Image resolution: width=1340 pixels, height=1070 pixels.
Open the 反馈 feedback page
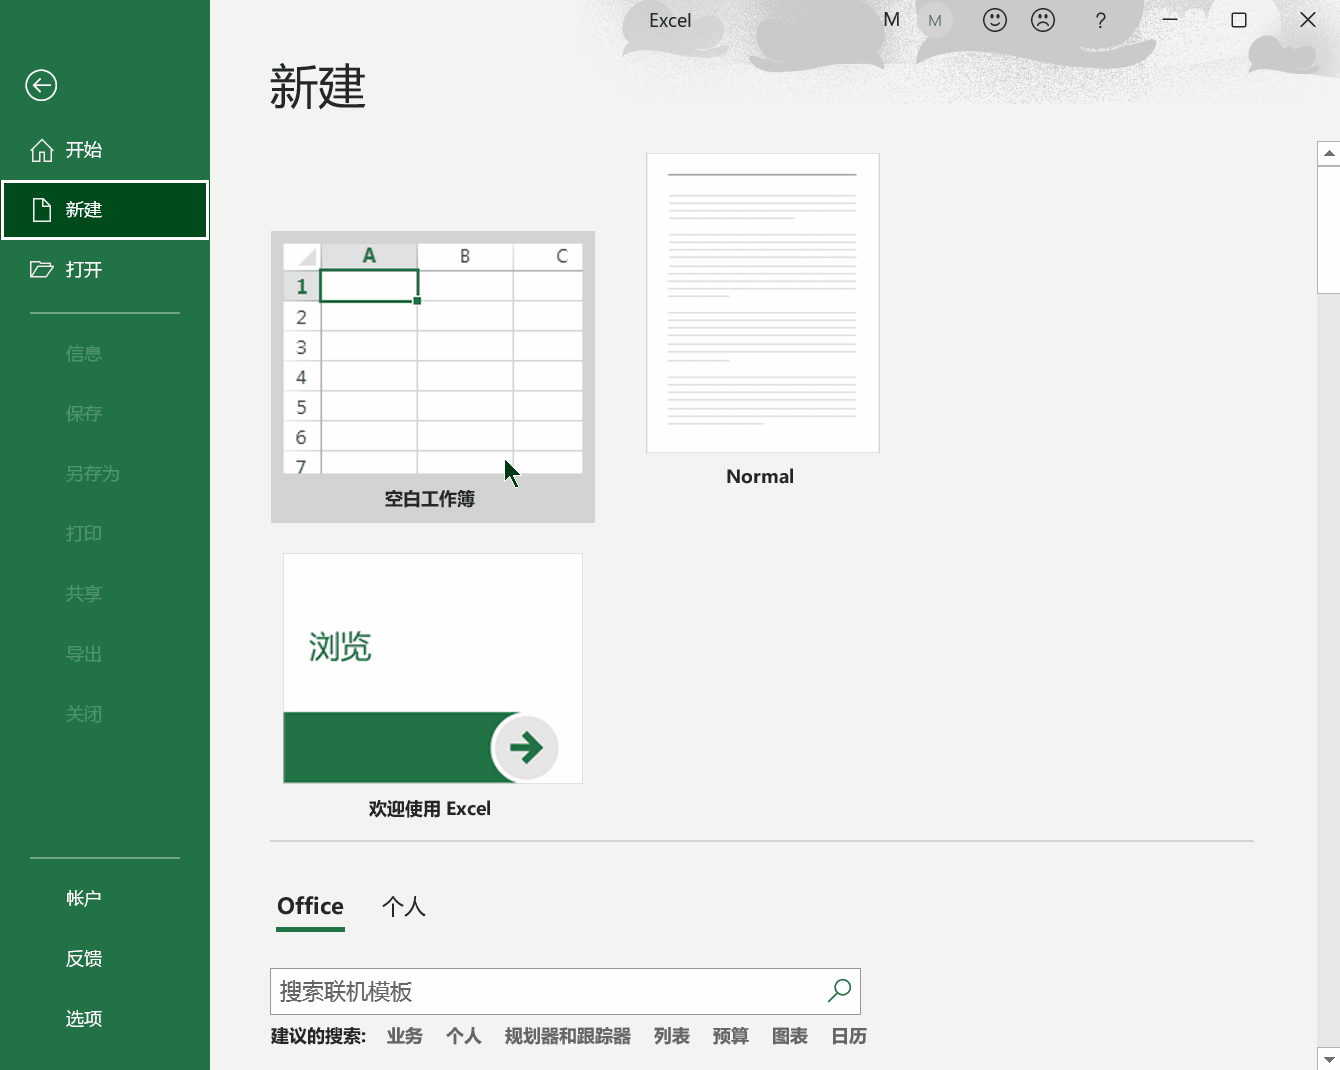click(105, 958)
